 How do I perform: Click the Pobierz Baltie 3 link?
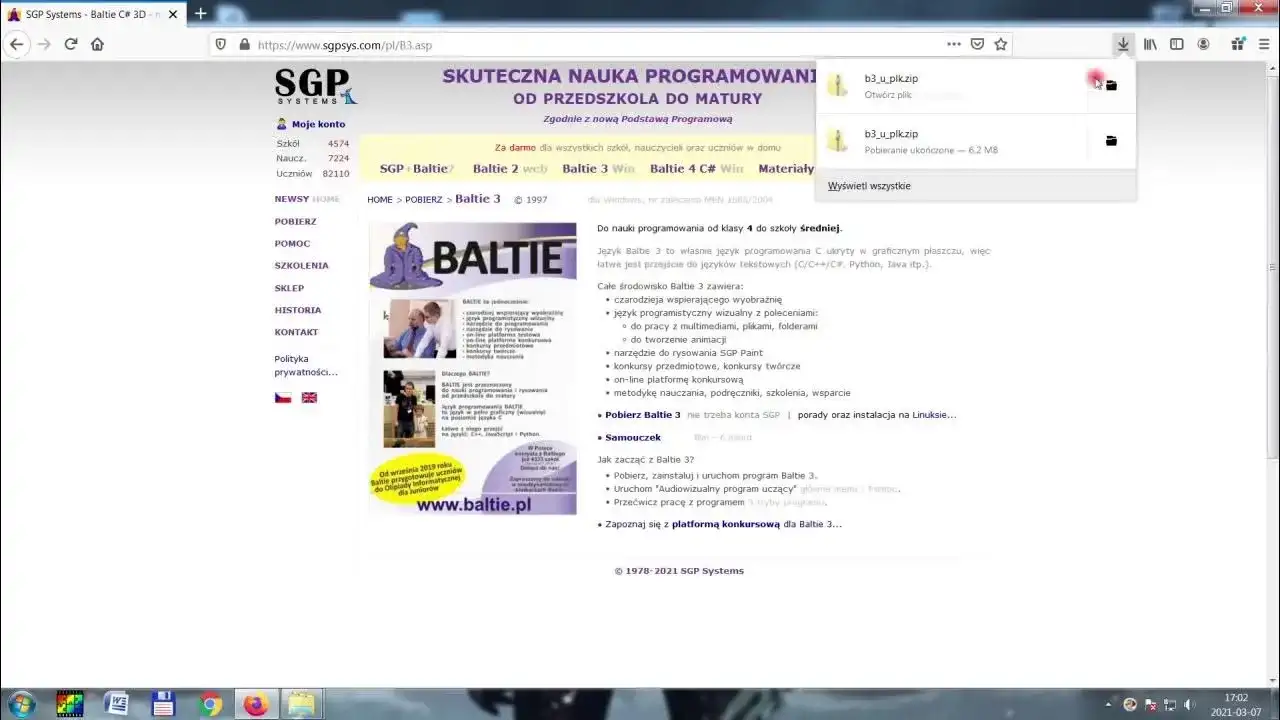[x=641, y=414]
